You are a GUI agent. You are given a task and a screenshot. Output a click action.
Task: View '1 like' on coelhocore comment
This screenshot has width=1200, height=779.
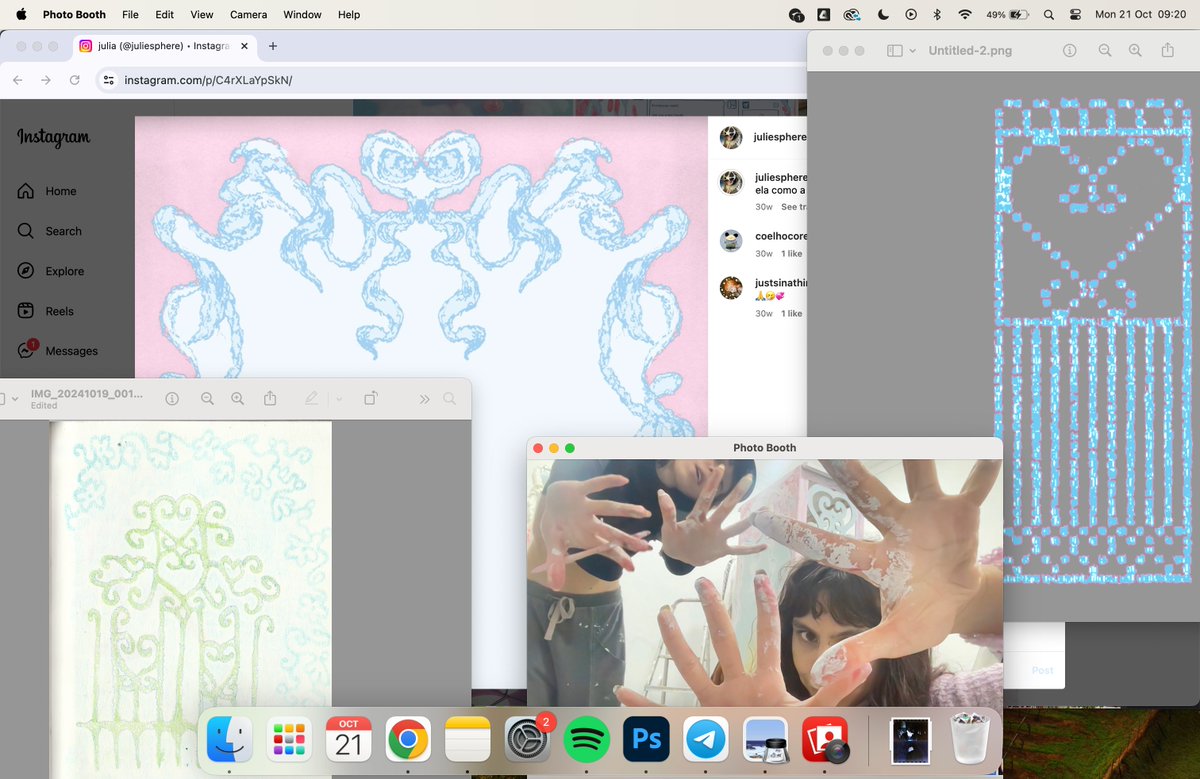[791, 254]
